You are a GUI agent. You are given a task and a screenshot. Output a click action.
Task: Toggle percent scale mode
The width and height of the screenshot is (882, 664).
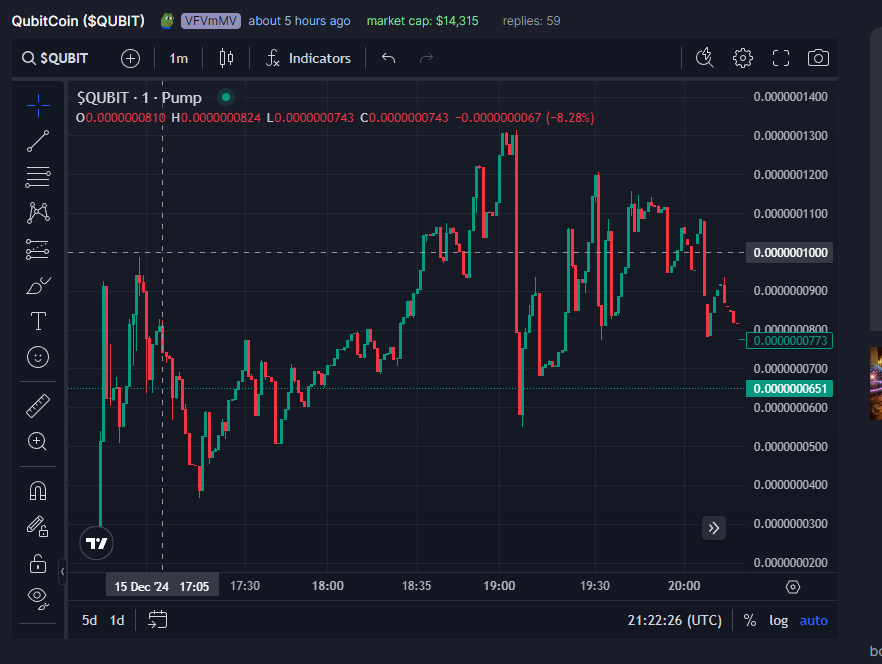point(749,620)
